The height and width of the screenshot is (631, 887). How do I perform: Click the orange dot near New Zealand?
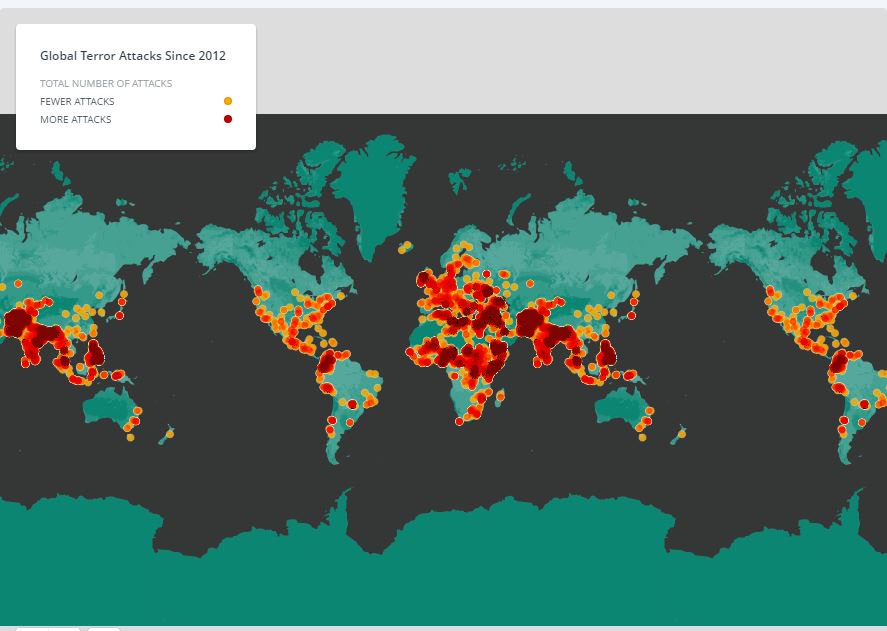(683, 432)
